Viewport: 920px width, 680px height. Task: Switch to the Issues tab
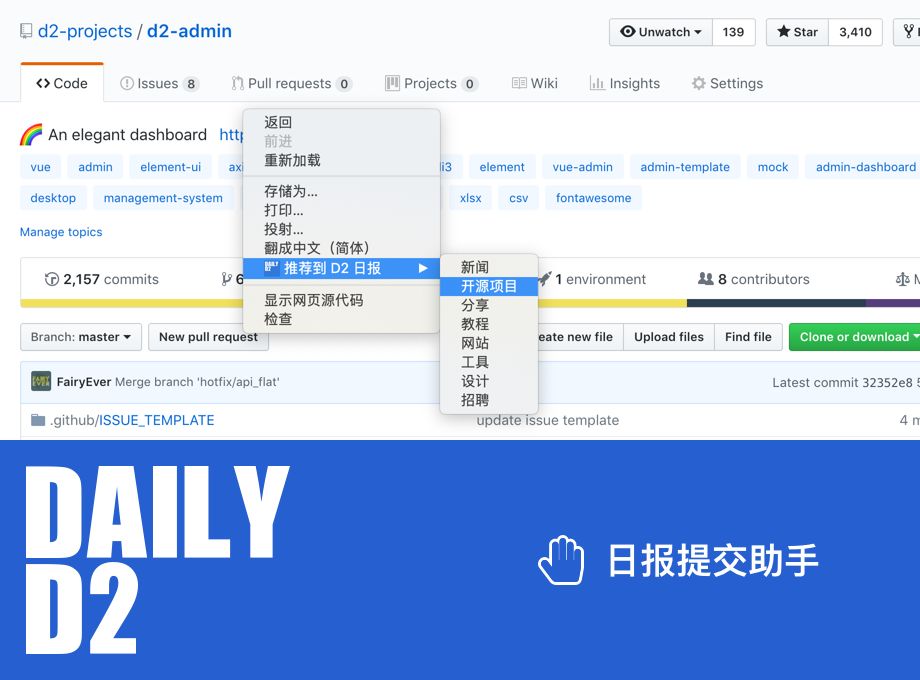tap(159, 83)
